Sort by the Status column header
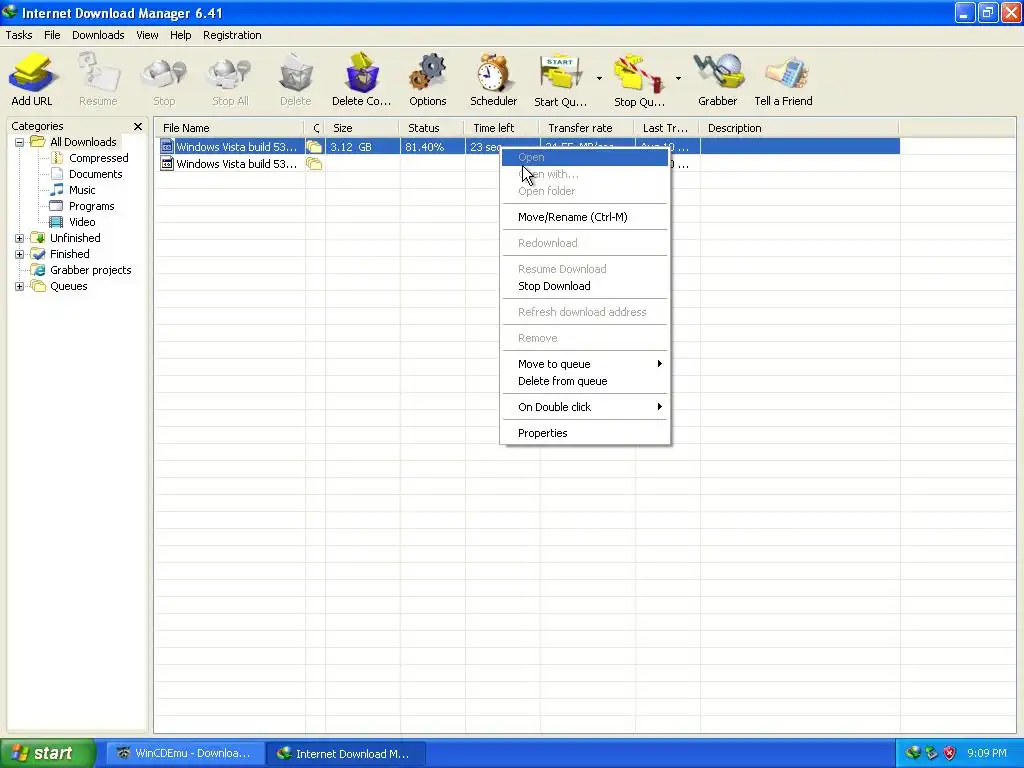This screenshot has width=1024, height=768. tap(431, 128)
